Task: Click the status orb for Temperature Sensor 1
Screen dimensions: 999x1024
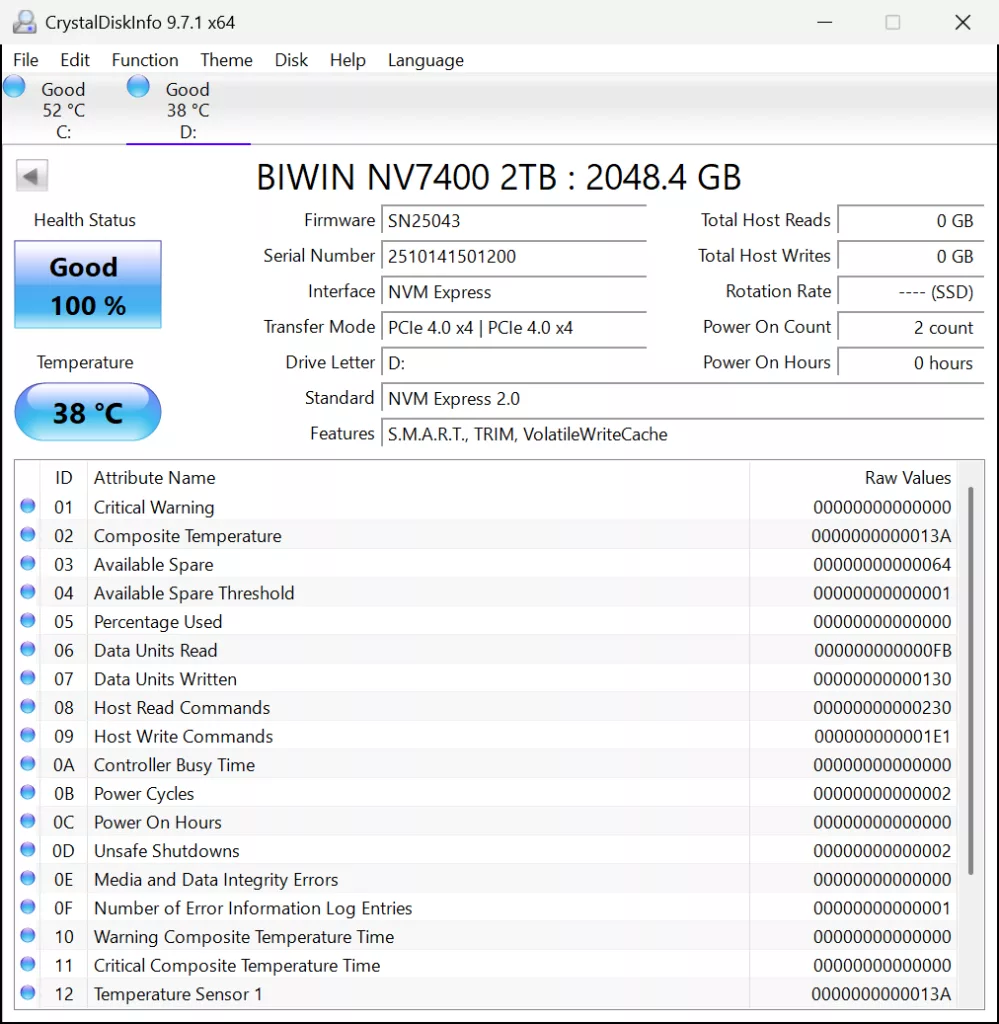Action: 27,993
